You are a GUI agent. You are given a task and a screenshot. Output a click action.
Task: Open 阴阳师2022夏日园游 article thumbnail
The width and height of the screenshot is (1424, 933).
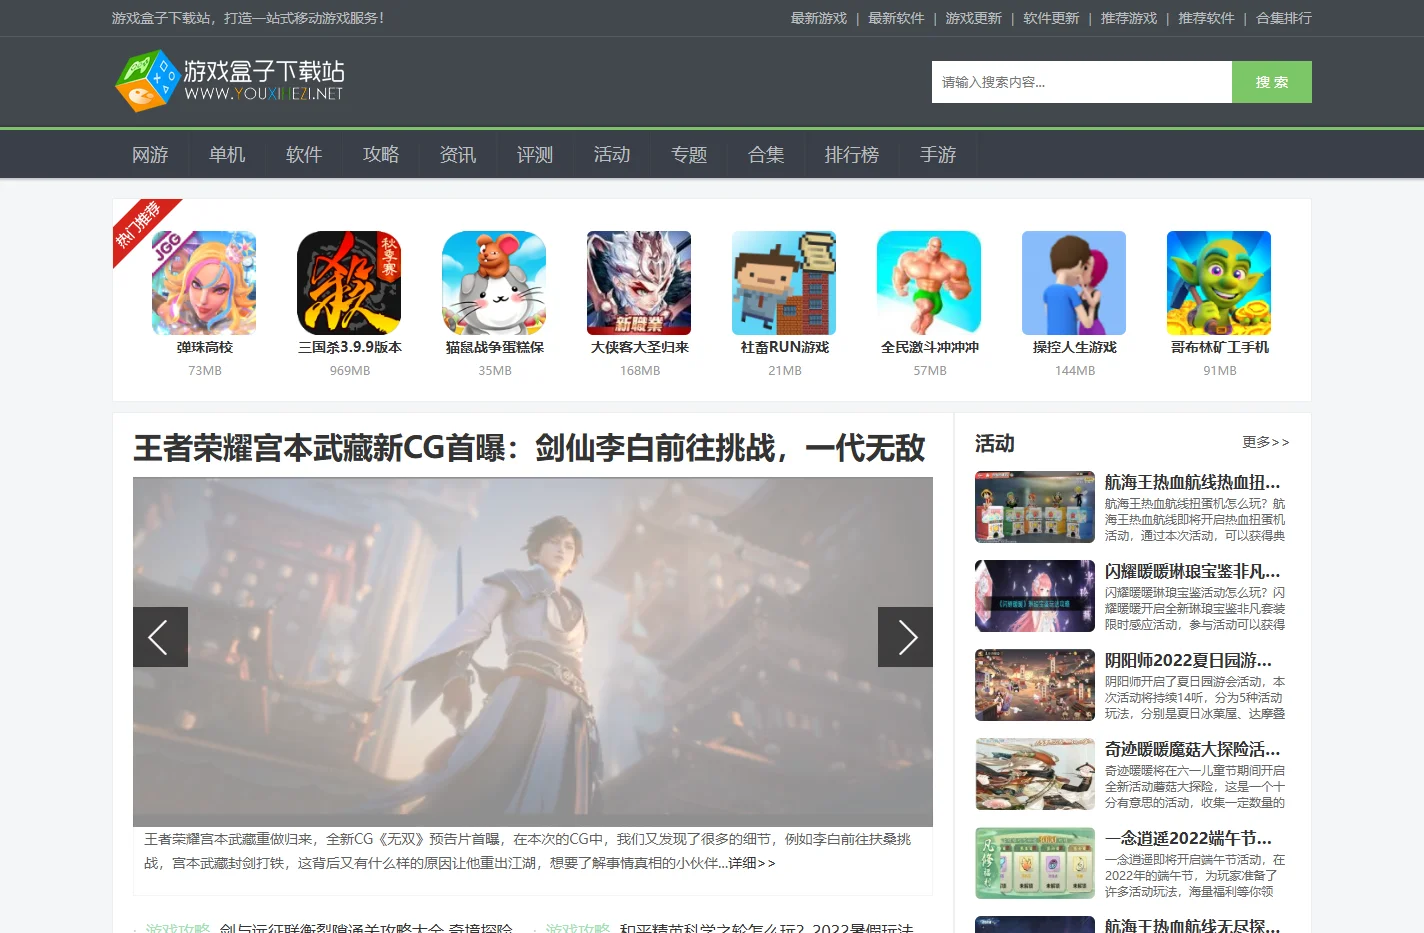[1035, 685]
